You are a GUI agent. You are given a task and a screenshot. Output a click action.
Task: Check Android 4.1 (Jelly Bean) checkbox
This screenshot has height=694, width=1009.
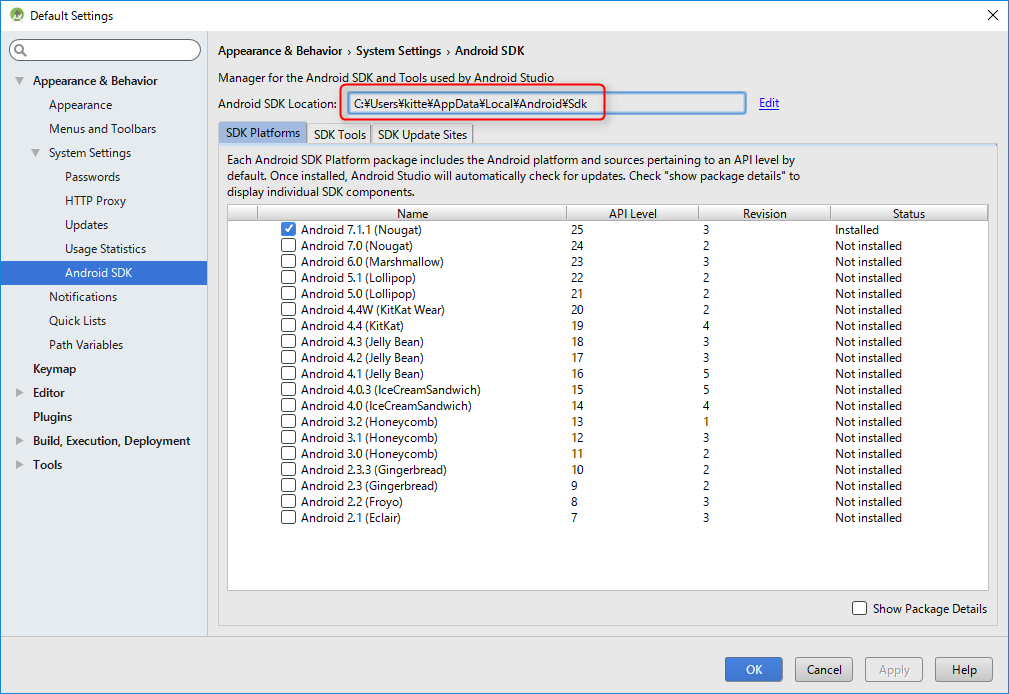(288, 373)
